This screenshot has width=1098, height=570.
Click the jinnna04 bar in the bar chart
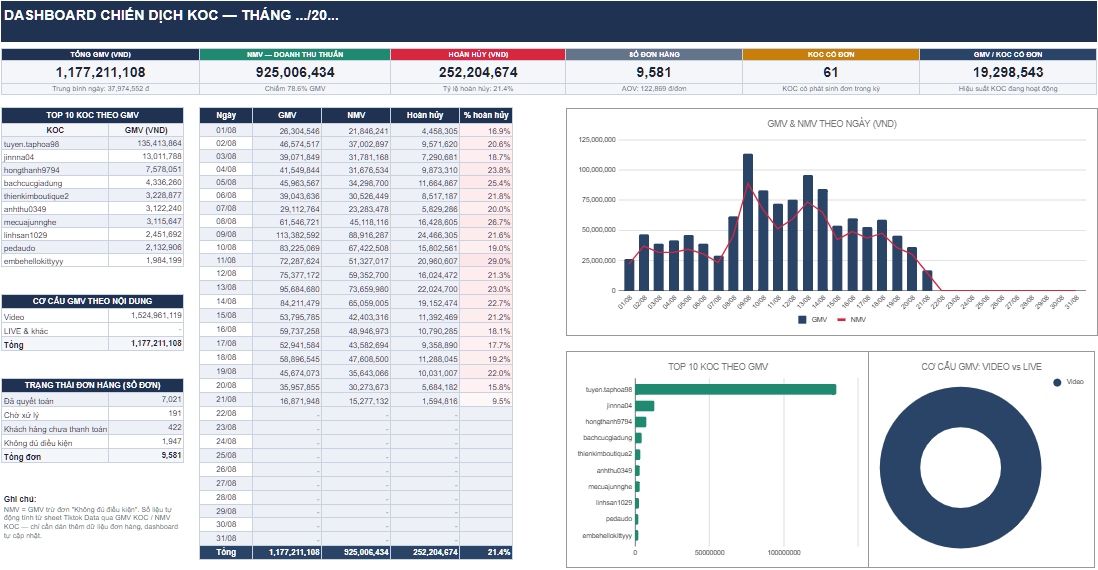click(x=644, y=406)
